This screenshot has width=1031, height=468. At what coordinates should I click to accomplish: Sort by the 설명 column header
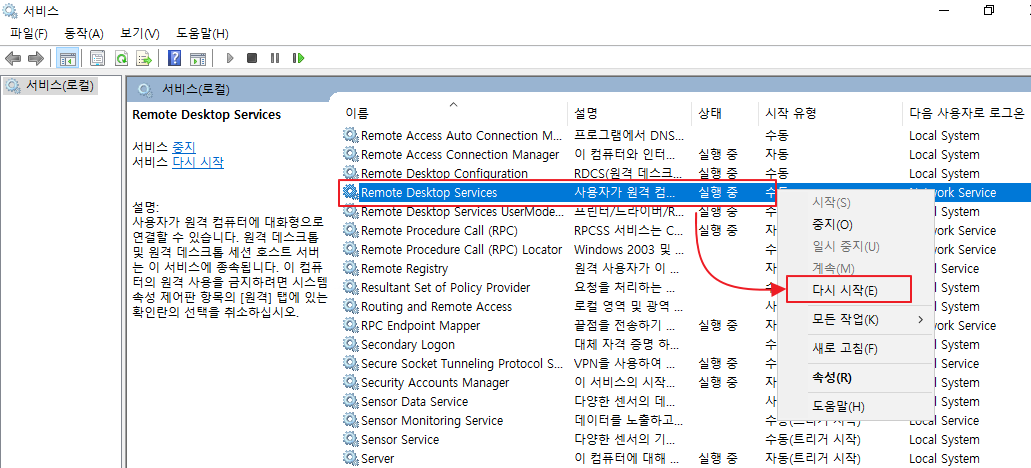[x=585, y=114]
